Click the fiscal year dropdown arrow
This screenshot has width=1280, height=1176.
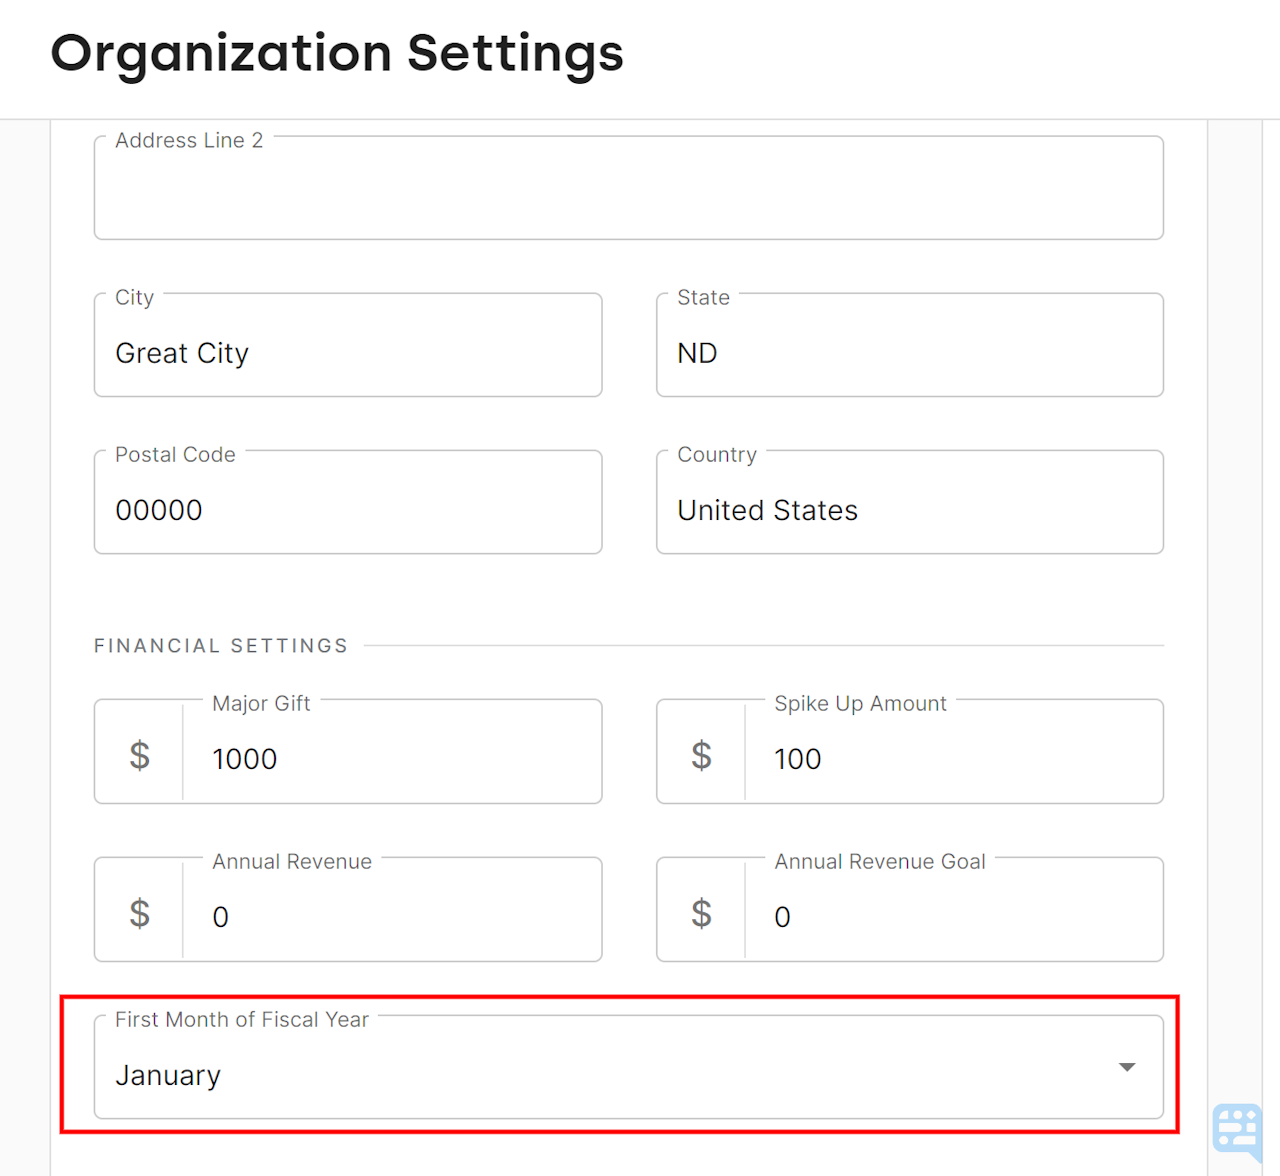1127,1068
